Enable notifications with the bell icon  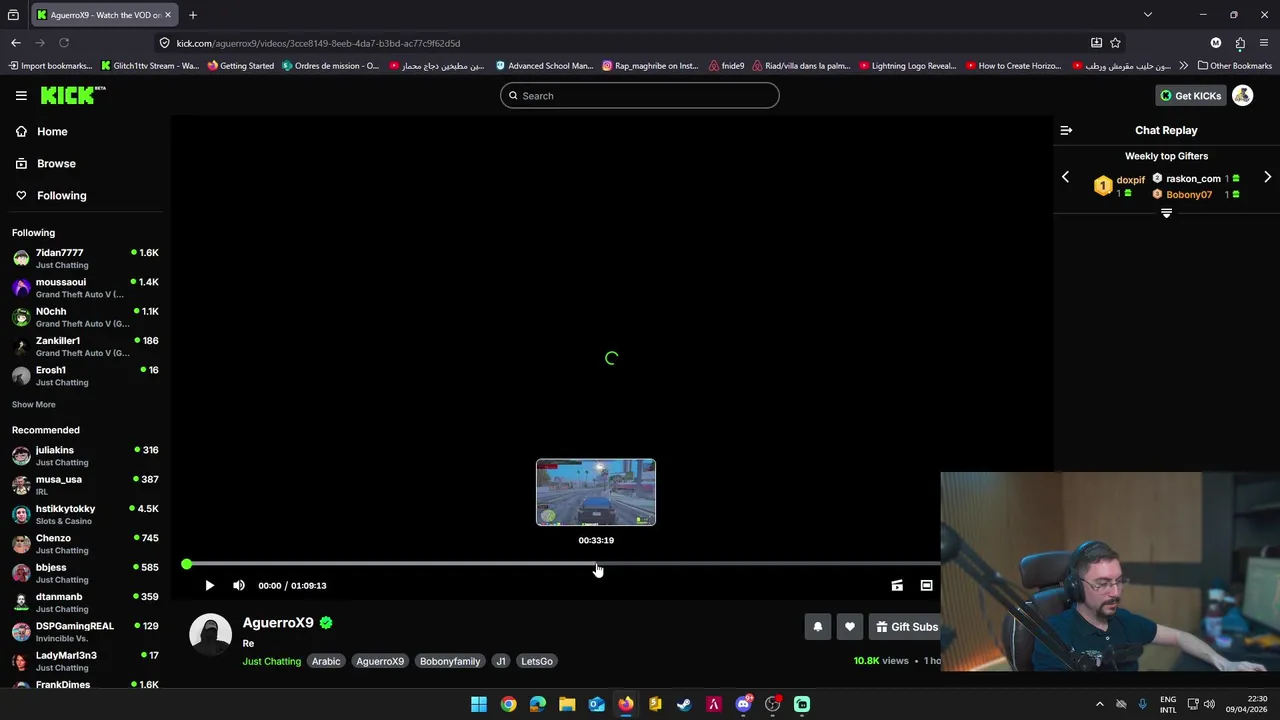tap(817, 627)
